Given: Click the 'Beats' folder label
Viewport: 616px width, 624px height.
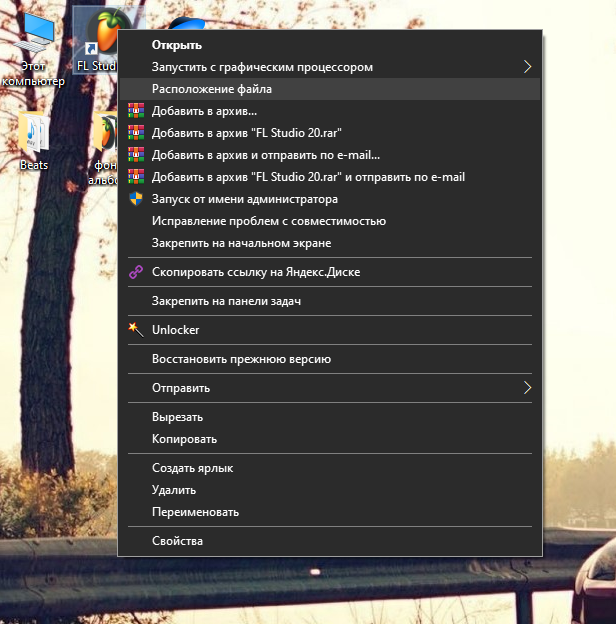Looking at the screenshot, I should click(34, 165).
